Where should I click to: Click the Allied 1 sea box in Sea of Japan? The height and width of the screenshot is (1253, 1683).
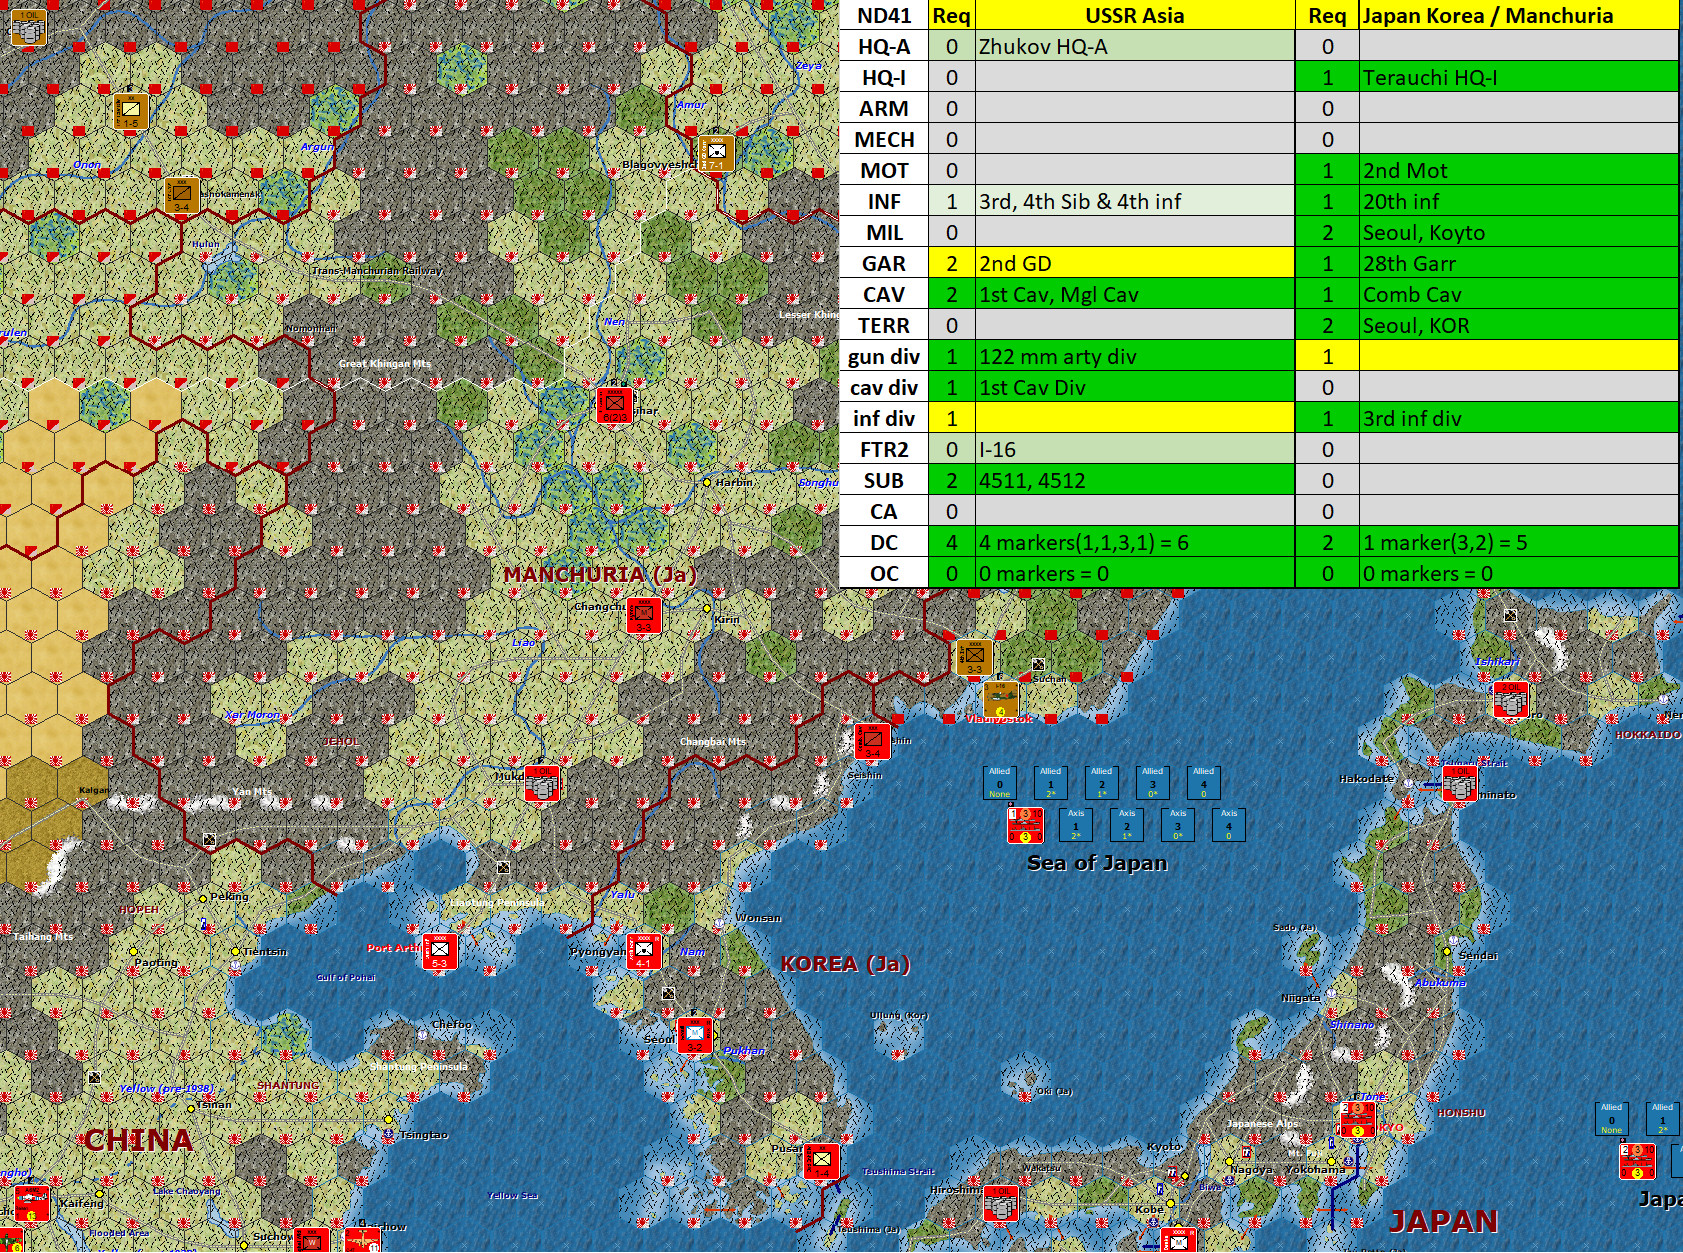click(x=1050, y=782)
